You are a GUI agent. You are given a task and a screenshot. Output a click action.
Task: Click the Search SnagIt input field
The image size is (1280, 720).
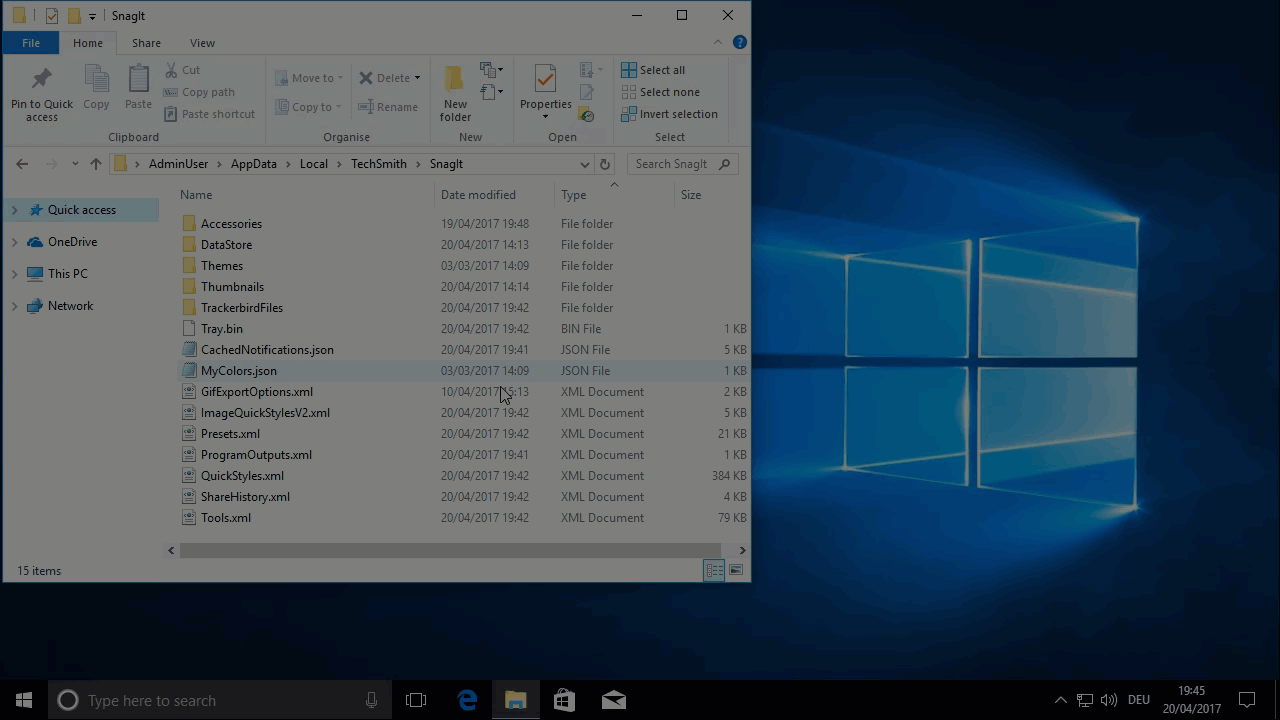click(672, 164)
